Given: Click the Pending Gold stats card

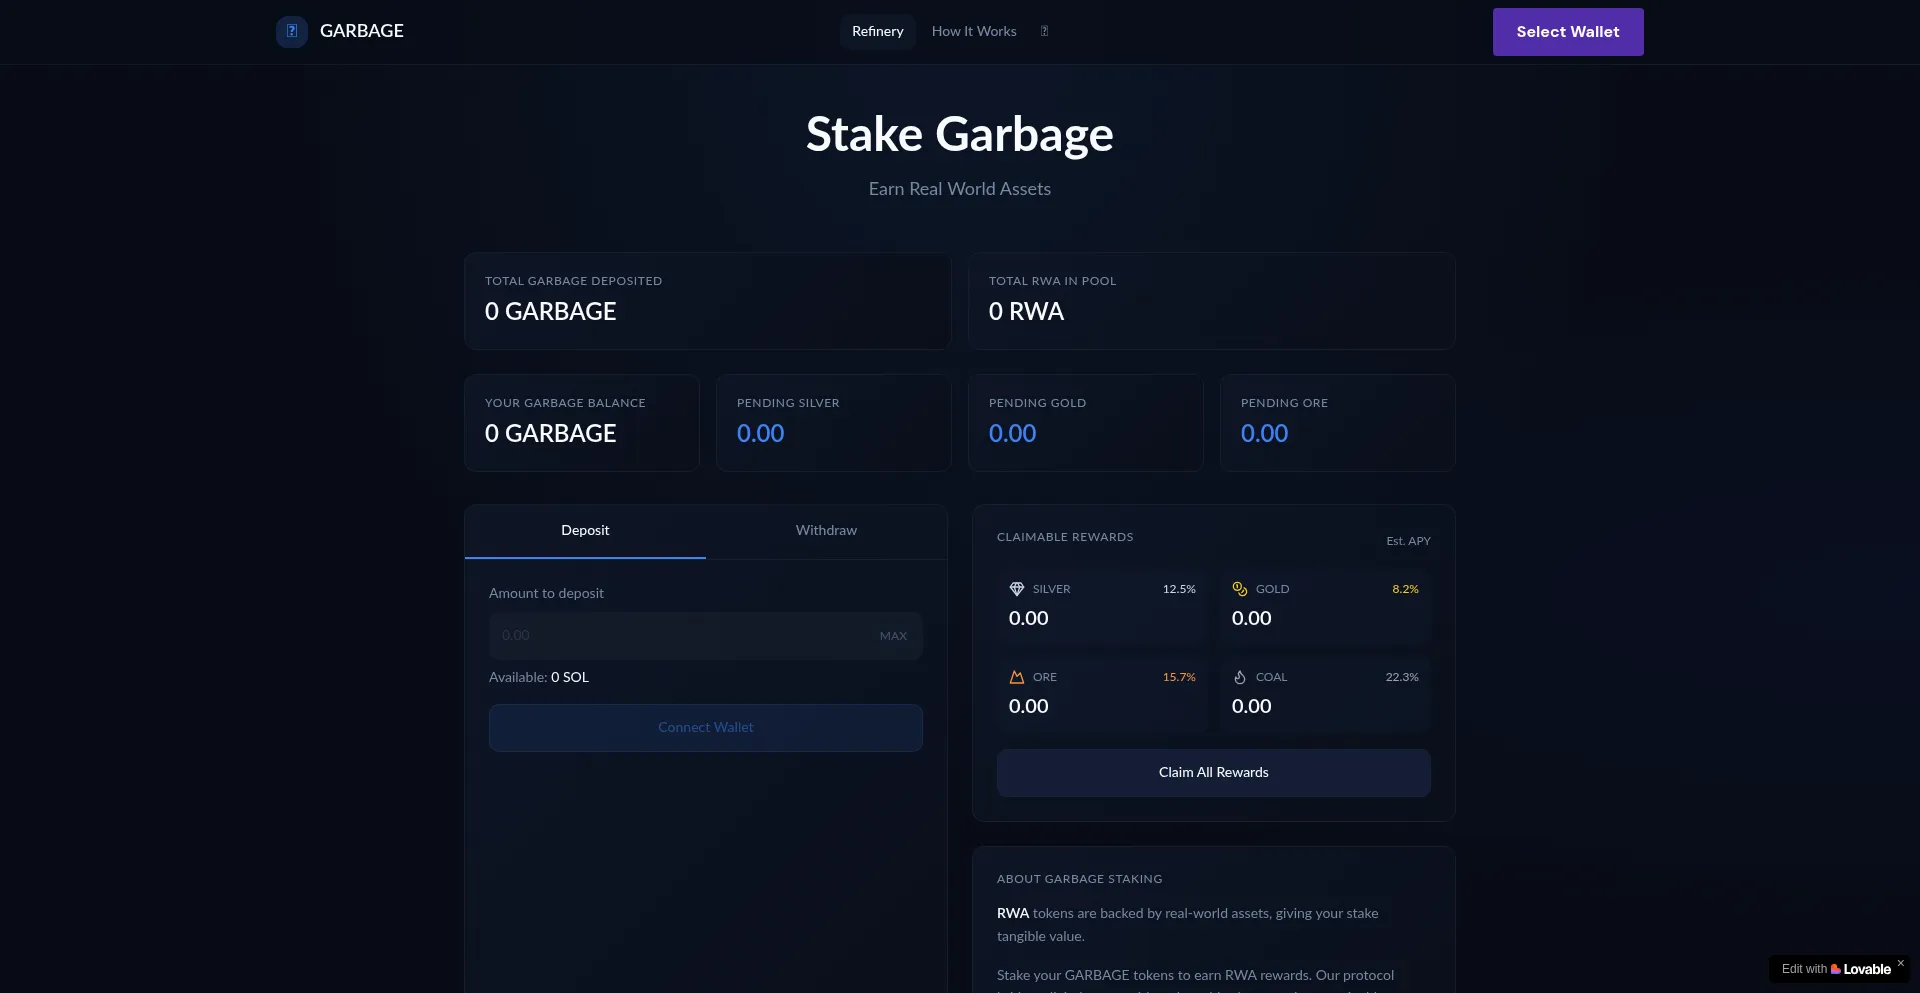Looking at the screenshot, I should pyautogui.click(x=1085, y=422).
